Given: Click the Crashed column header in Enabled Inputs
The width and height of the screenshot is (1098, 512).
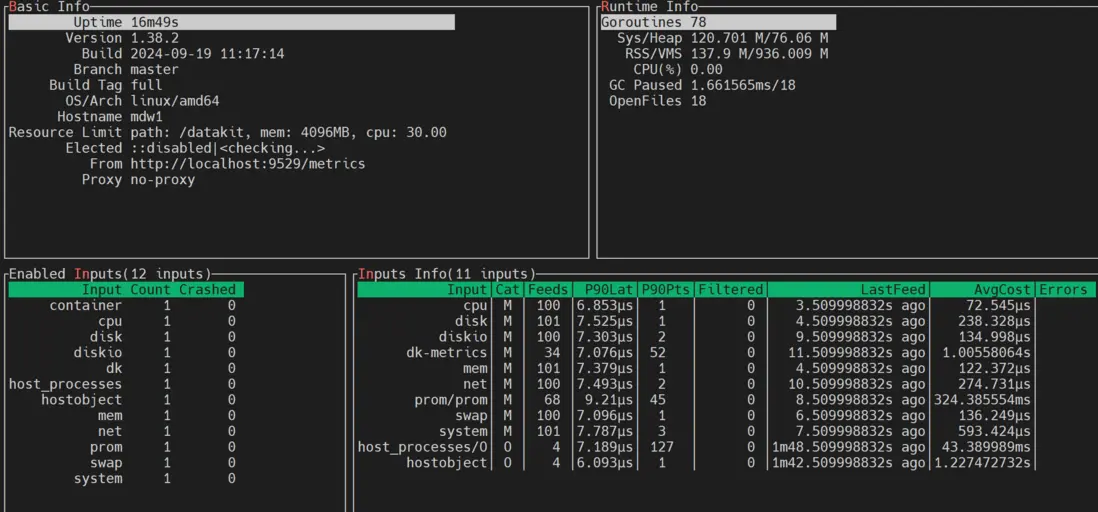Looking at the screenshot, I should point(208,290).
